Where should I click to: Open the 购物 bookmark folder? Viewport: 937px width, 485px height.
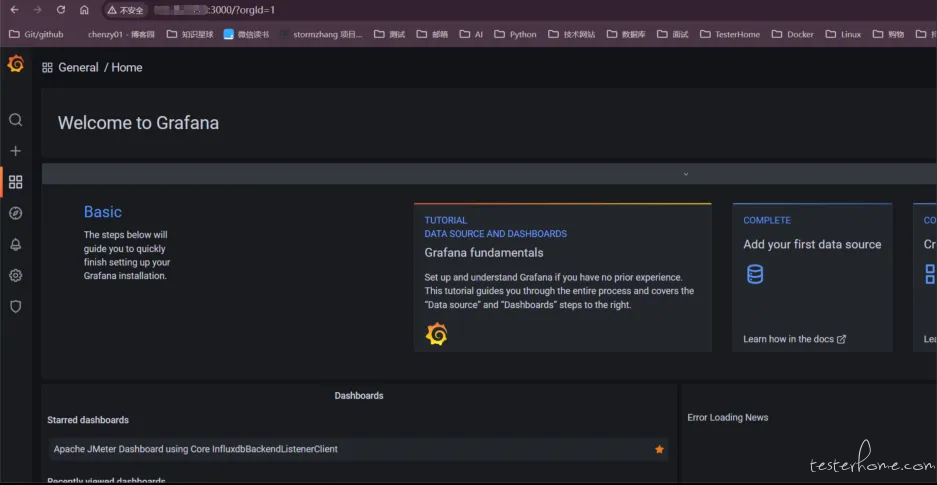pos(889,34)
